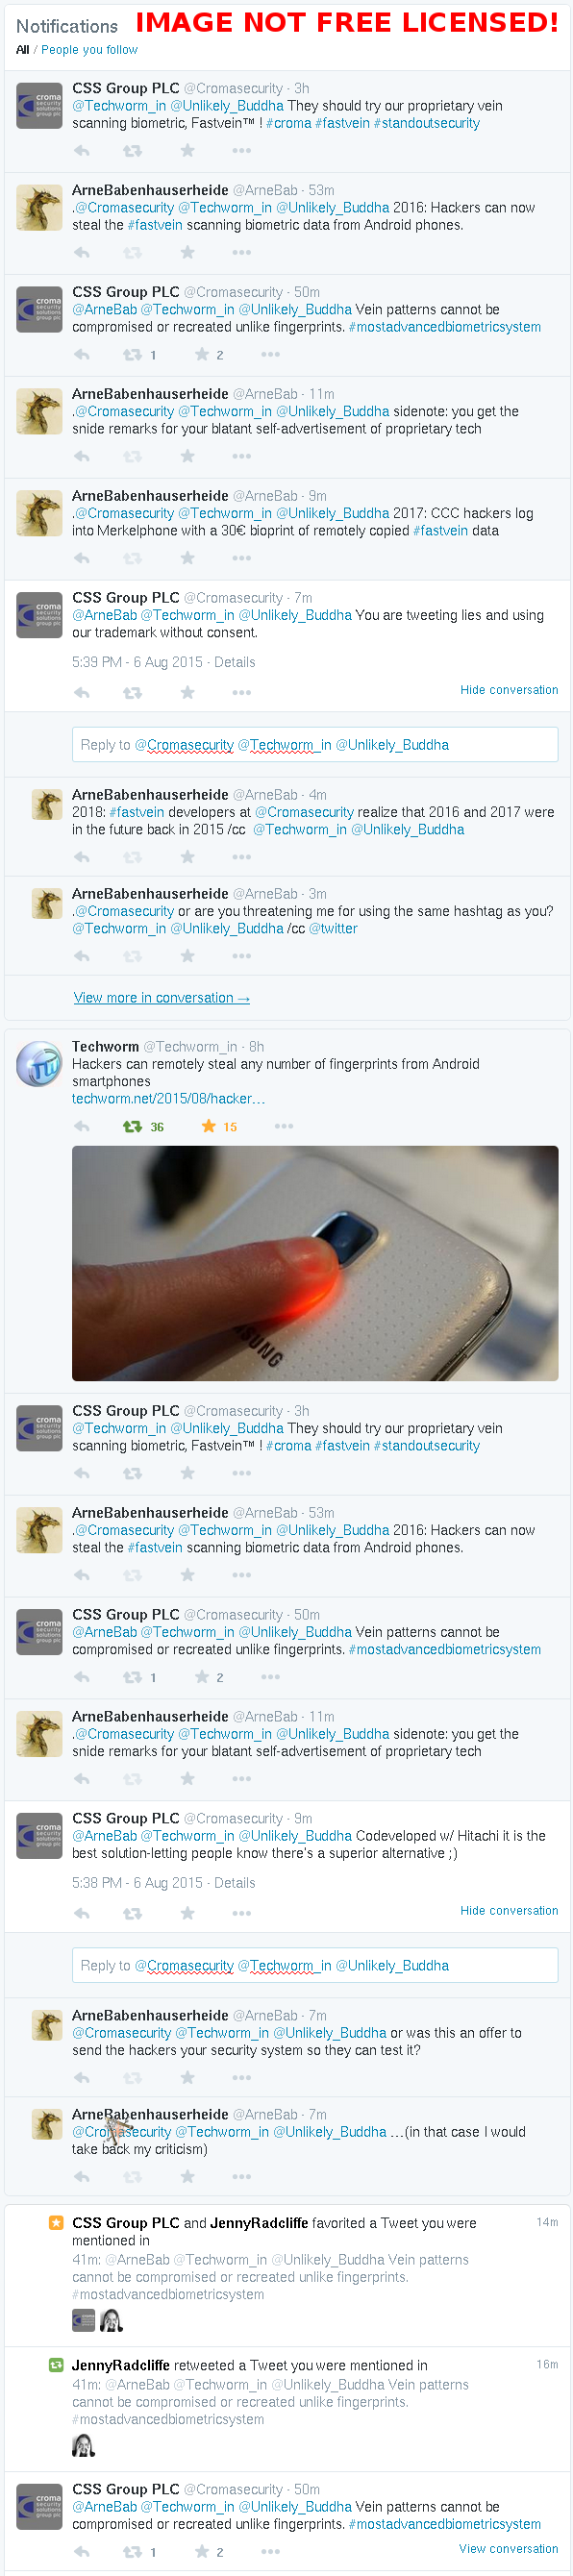Toggle retweet on the 'Codeveloped w/ Hitachi' tweet

[132, 1913]
